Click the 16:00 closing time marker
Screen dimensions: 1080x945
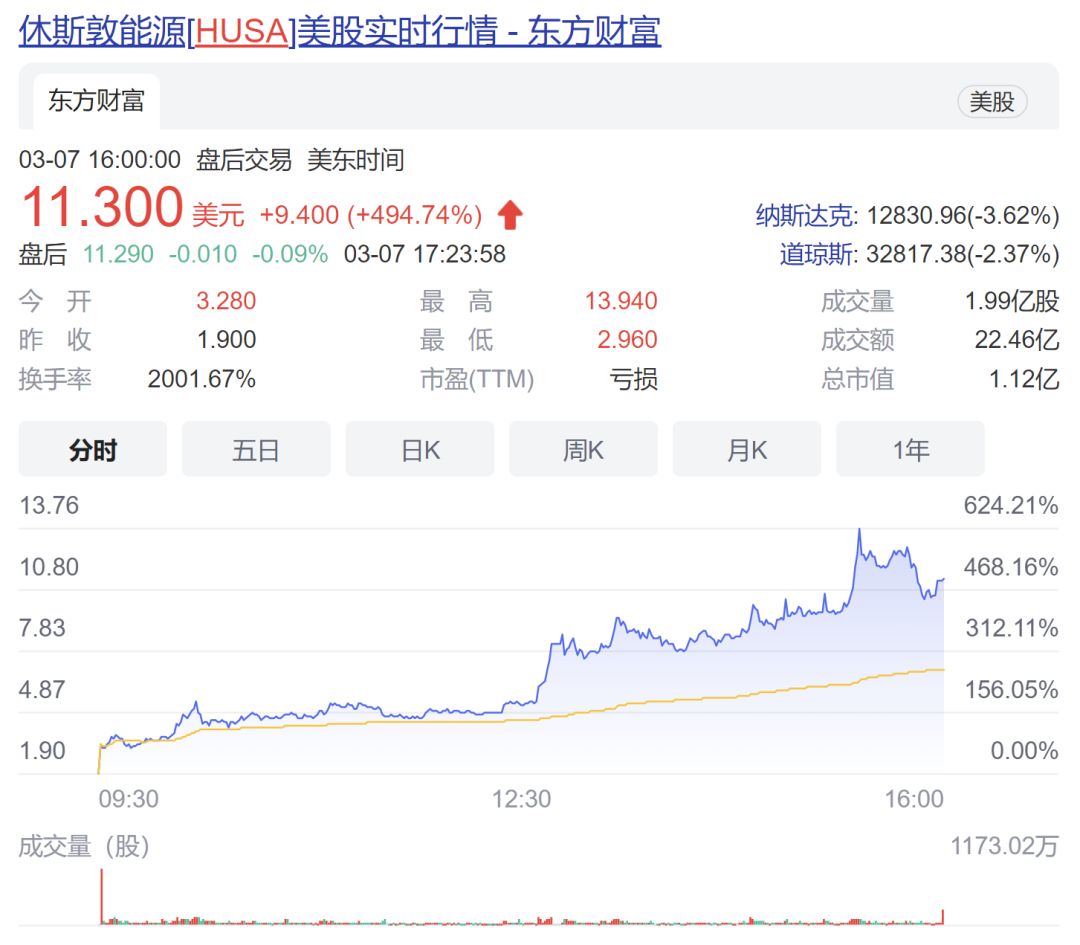(x=915, y=799)
